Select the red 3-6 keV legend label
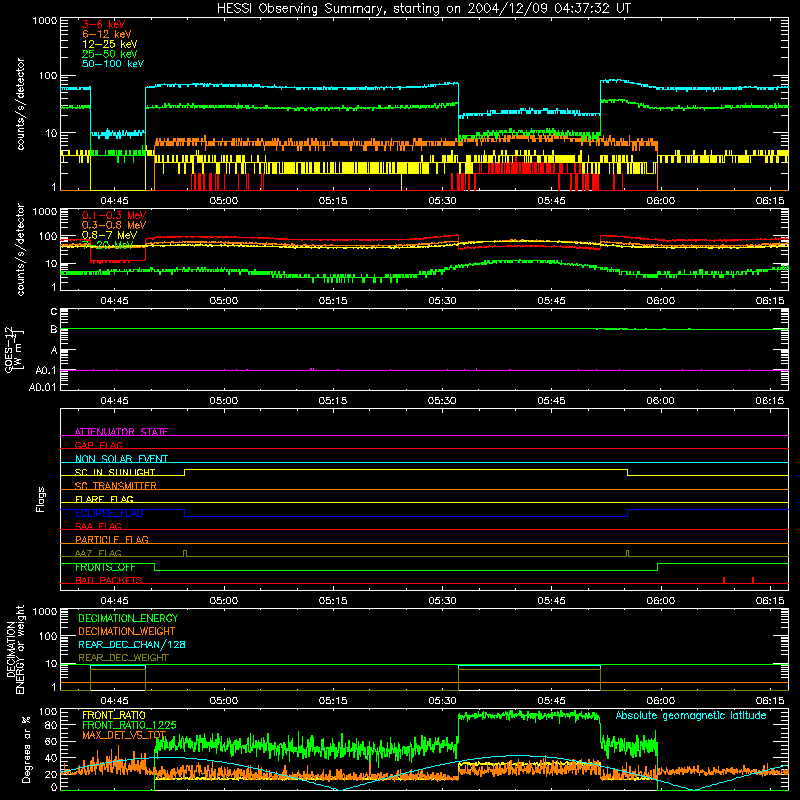The image size is (800, 800). click(104, 24)
